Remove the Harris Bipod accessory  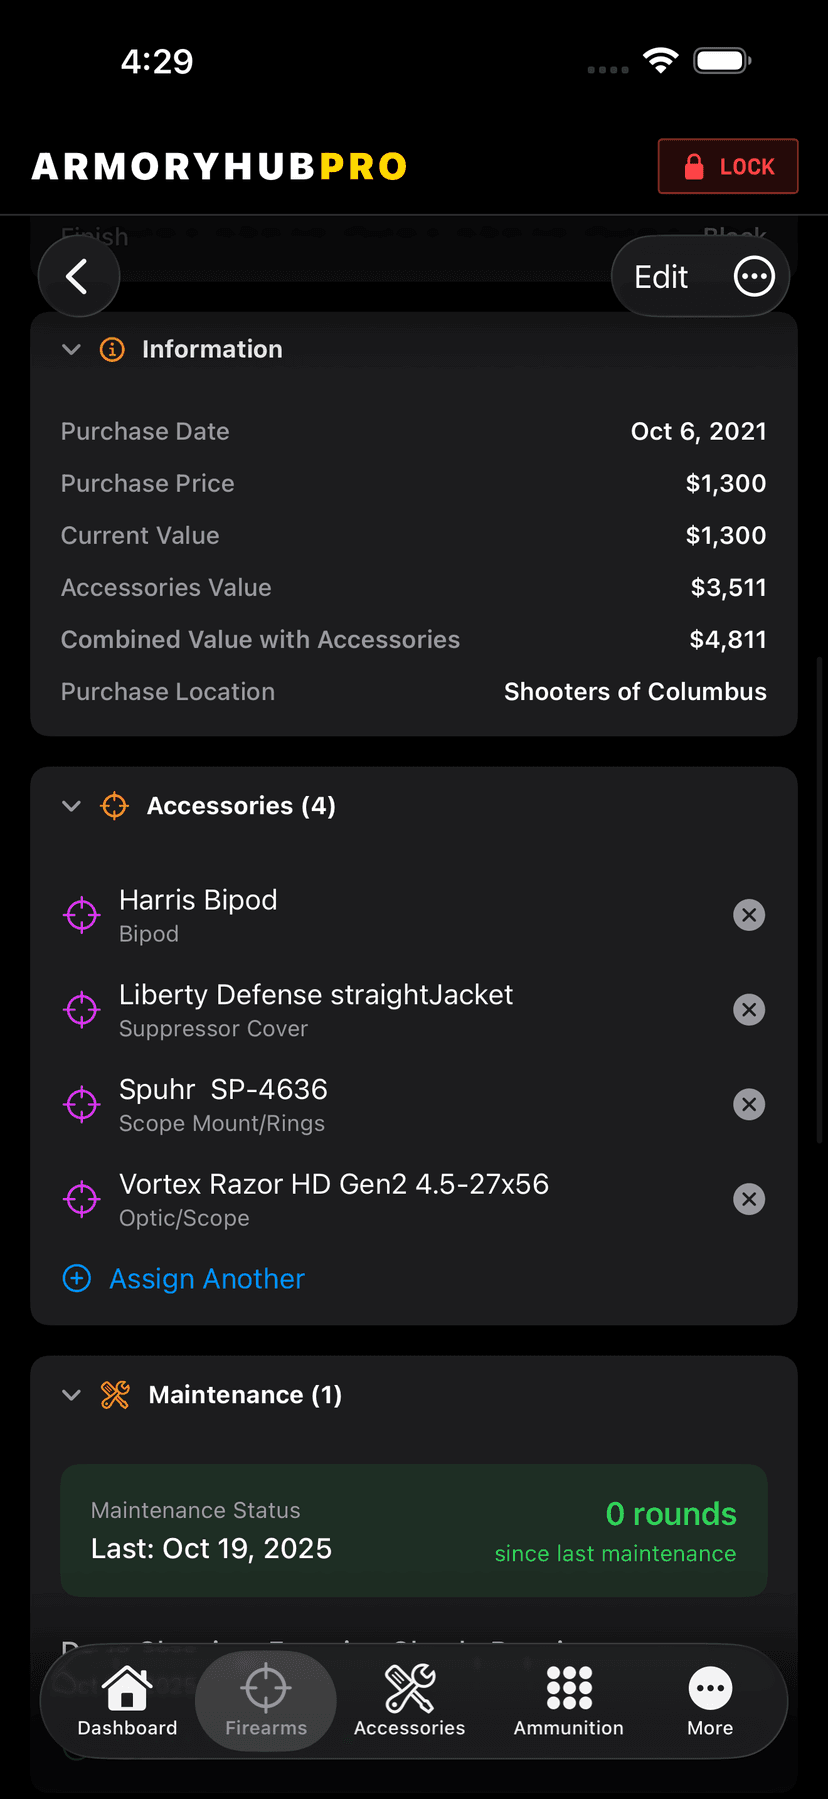click(x=749, y=915)
